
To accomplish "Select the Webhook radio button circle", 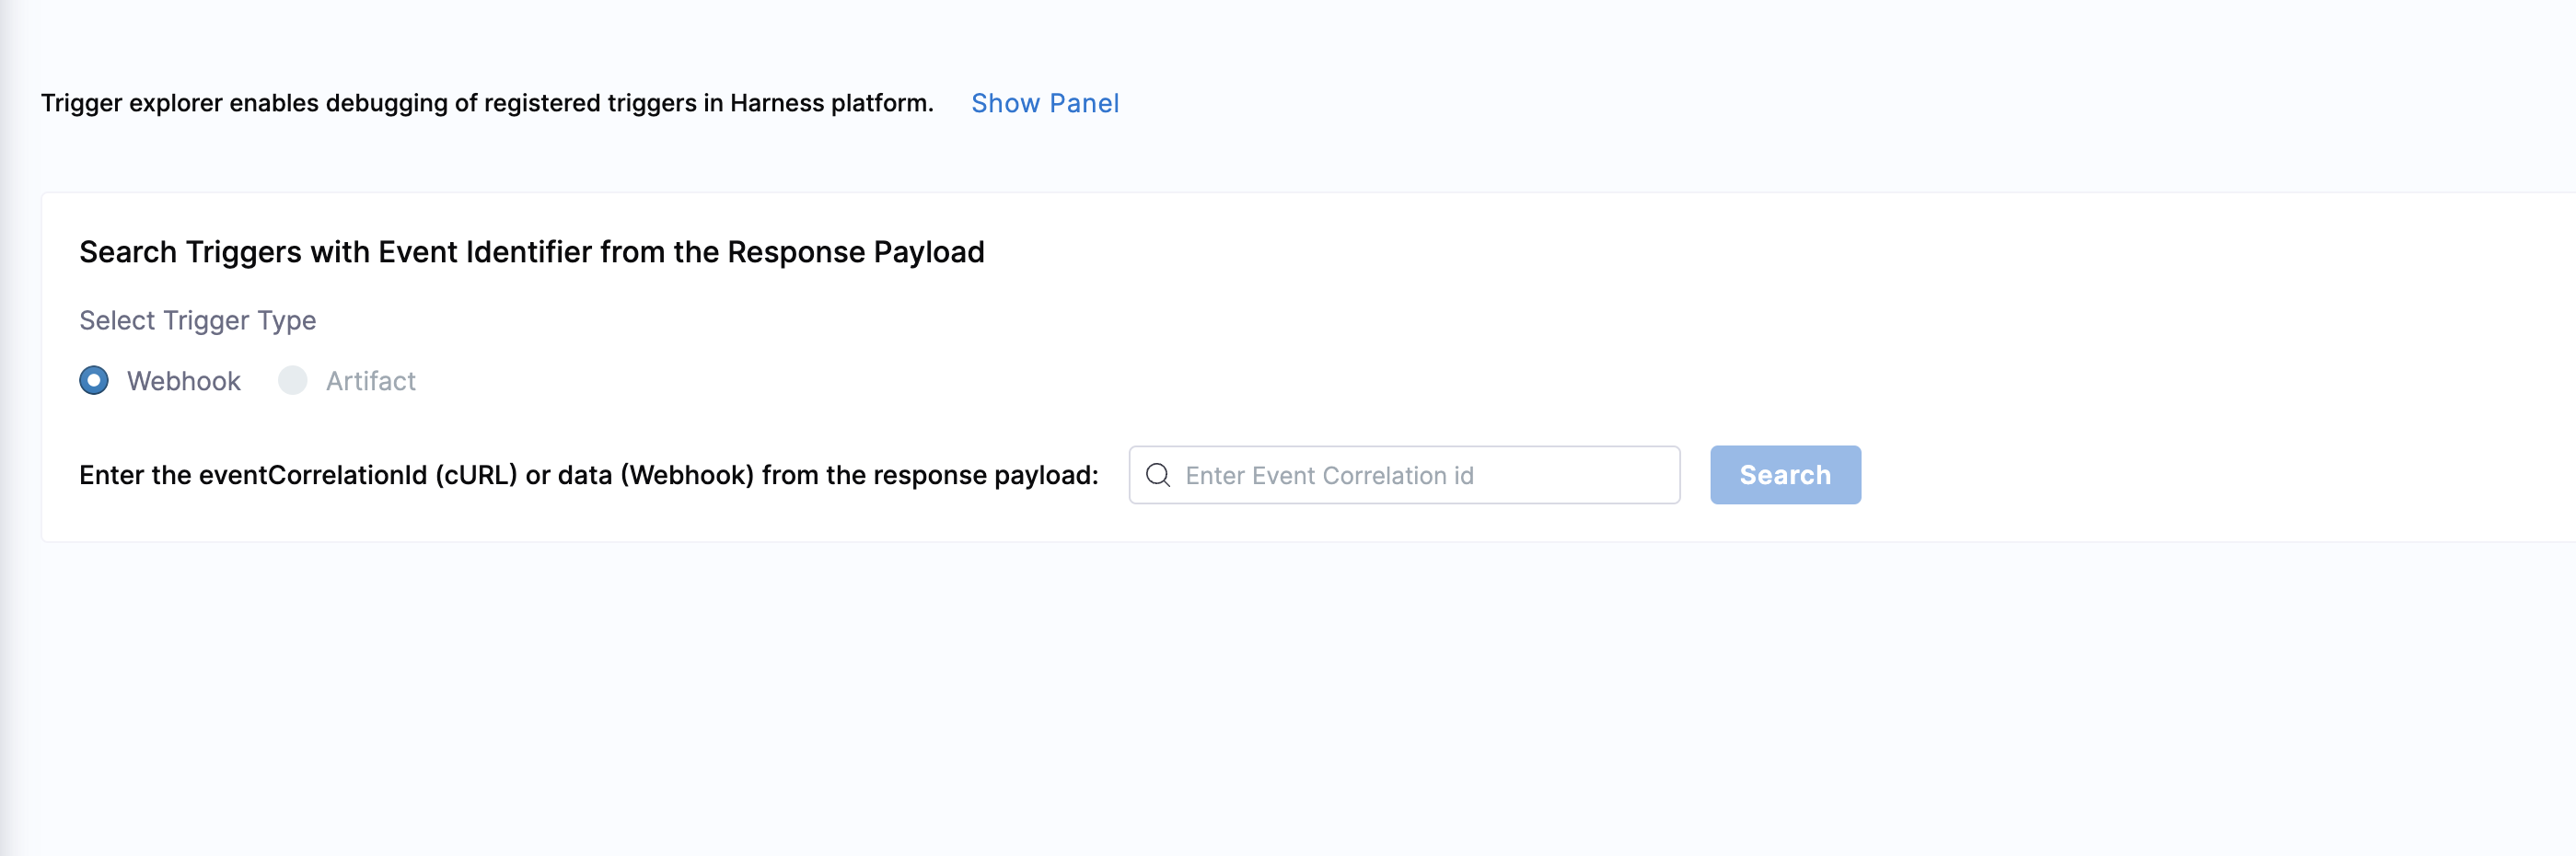I will (94, 380).
